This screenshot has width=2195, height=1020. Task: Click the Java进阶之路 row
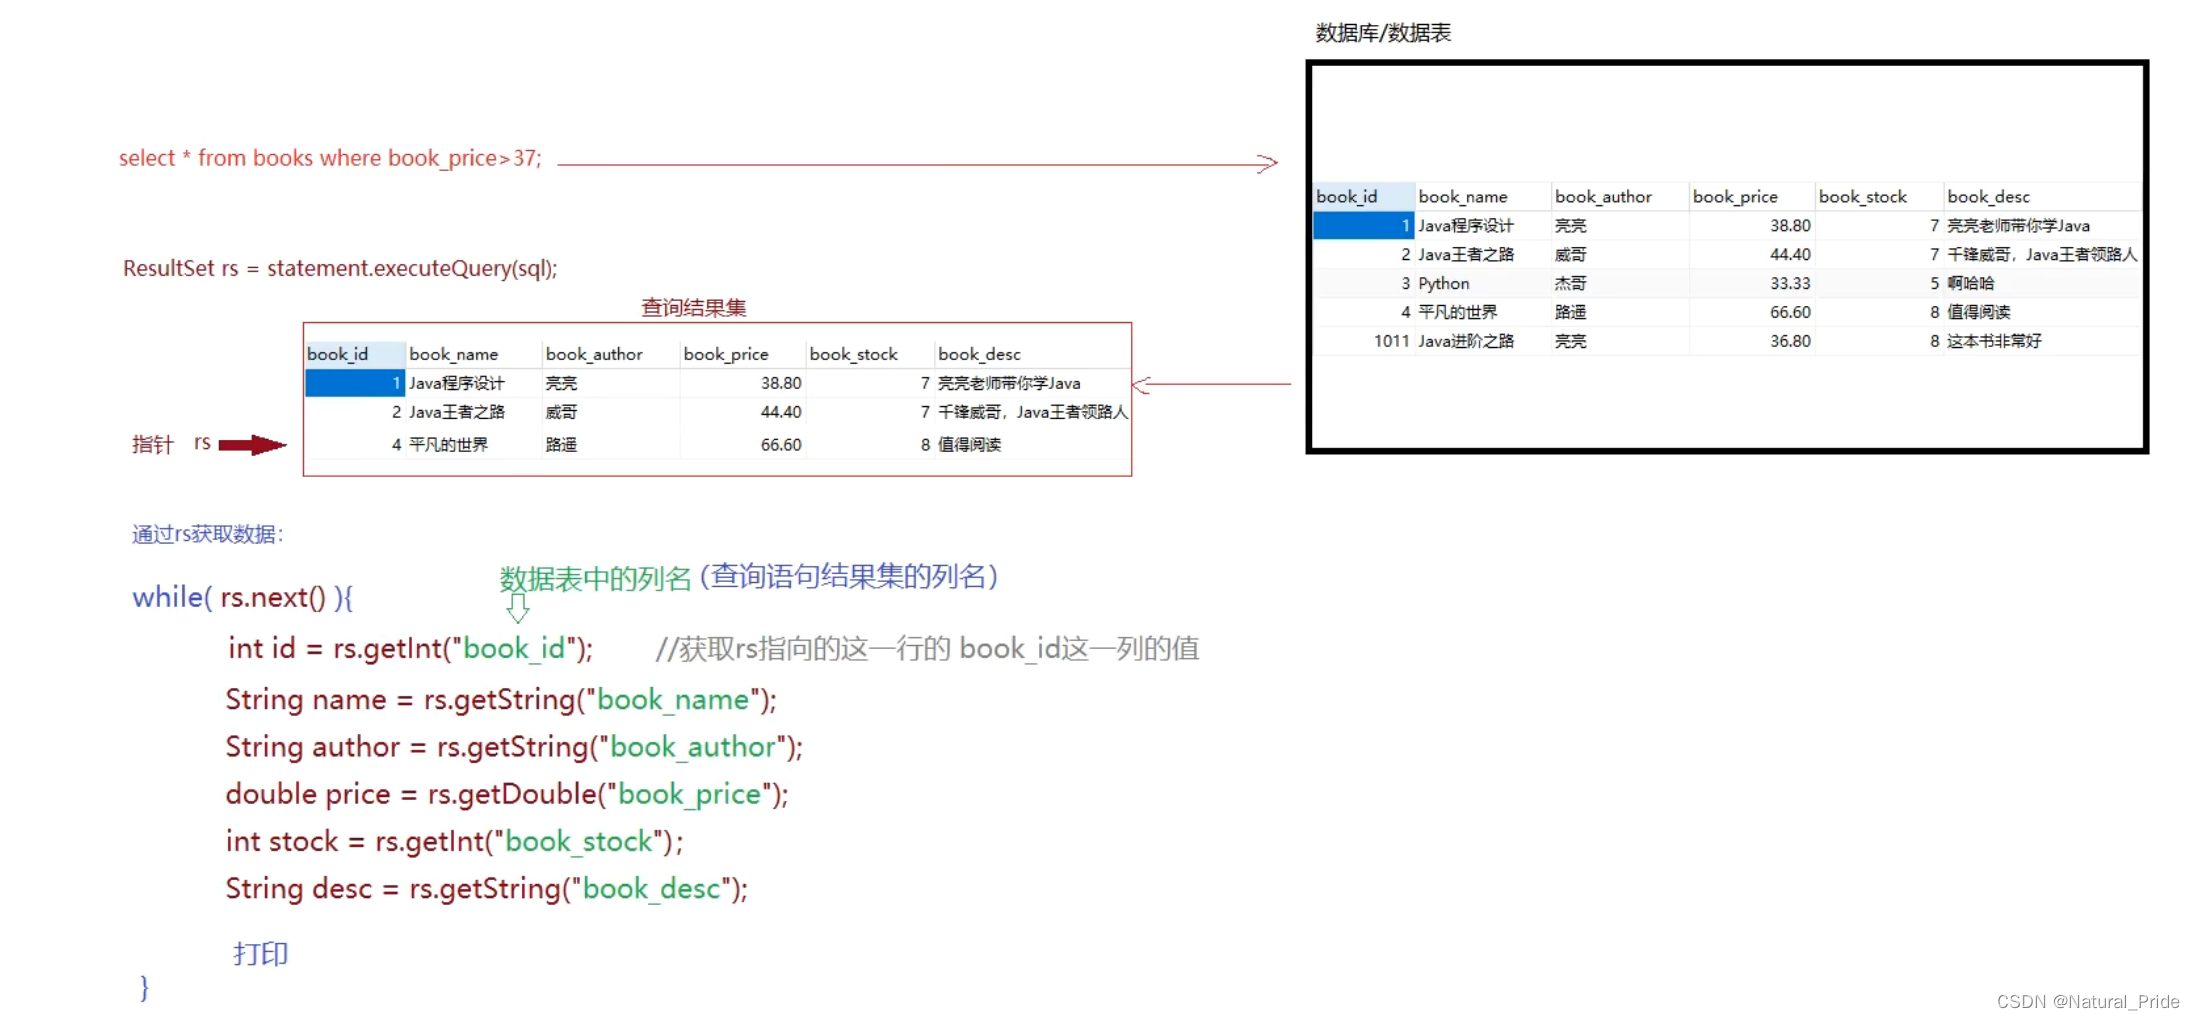1727,342
